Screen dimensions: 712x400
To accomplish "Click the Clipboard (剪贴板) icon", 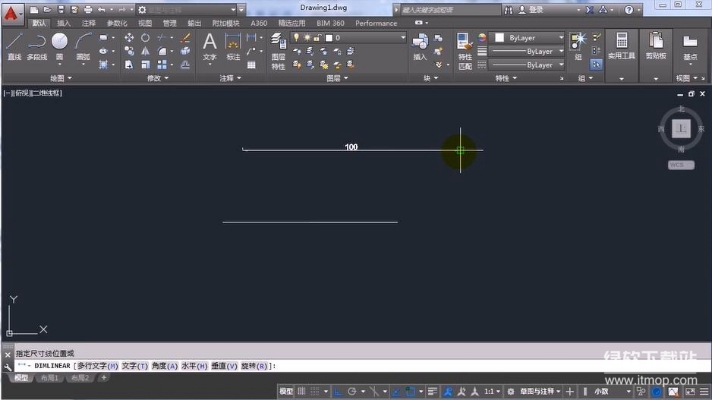I will coord(656,45).
